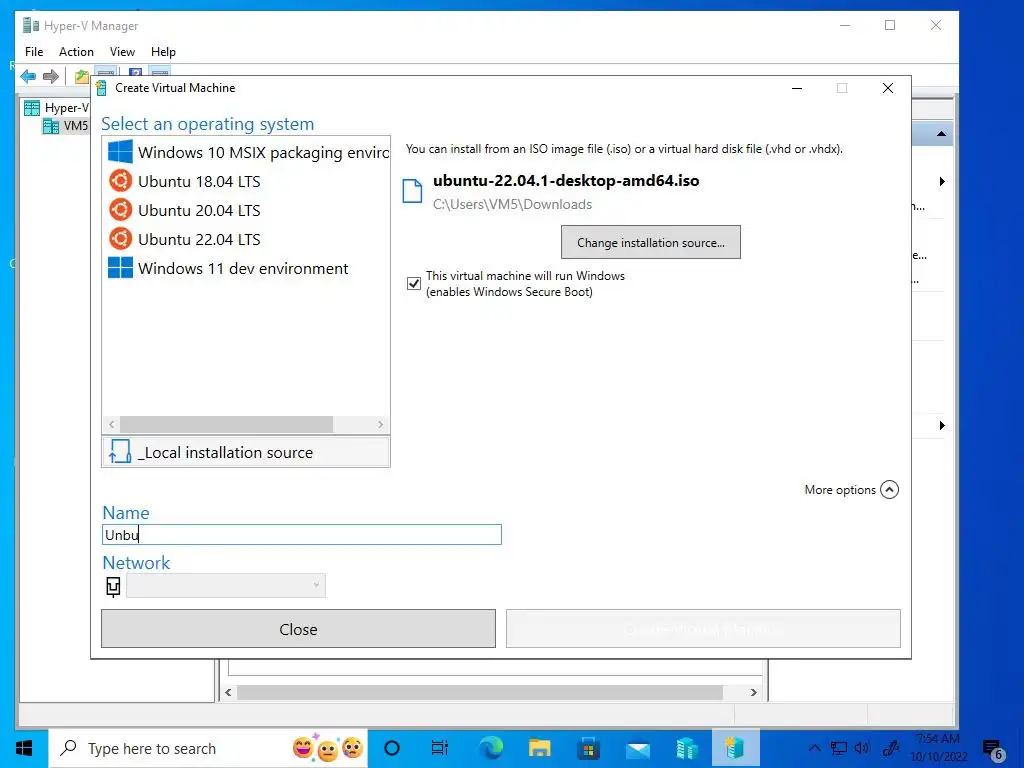This screenshot has width=1024, height=768.
Task: Click the Up one level folder toolbar icon
Action: 82,76
